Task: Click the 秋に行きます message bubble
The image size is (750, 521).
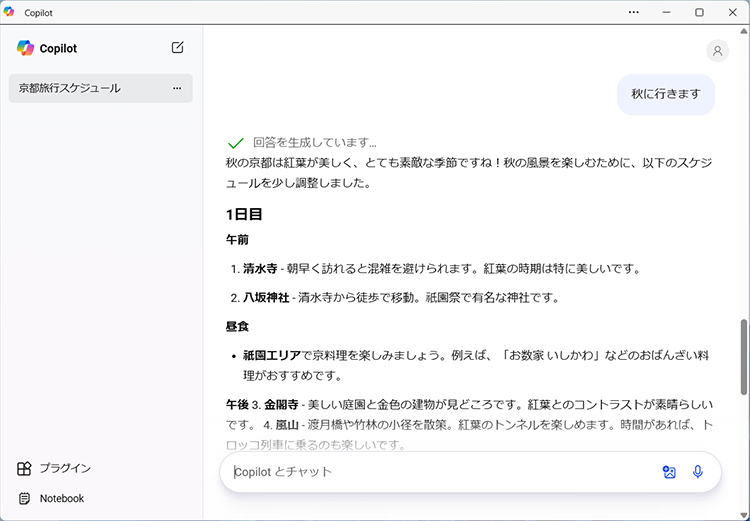Action: [665, 94]
